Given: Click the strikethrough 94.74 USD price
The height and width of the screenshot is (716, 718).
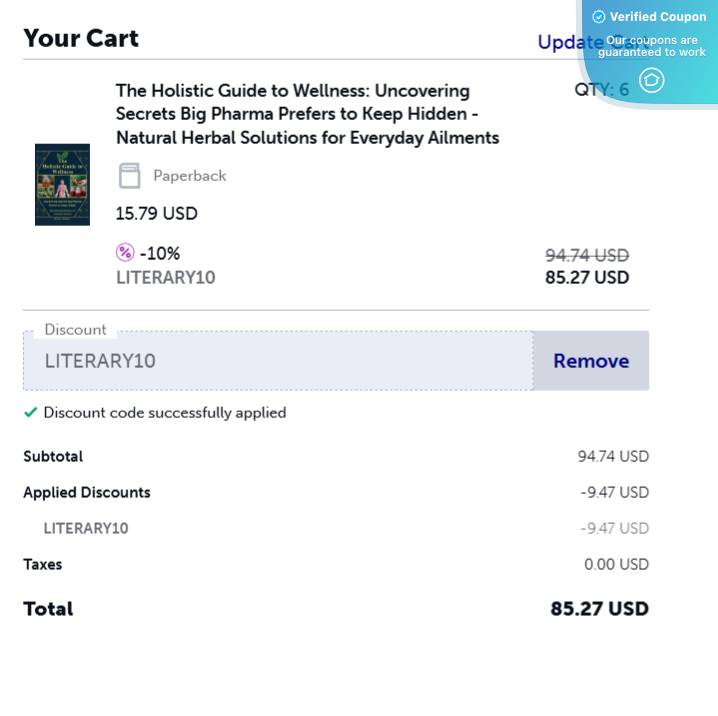Looking at the screenshot, I should point(586,255).
